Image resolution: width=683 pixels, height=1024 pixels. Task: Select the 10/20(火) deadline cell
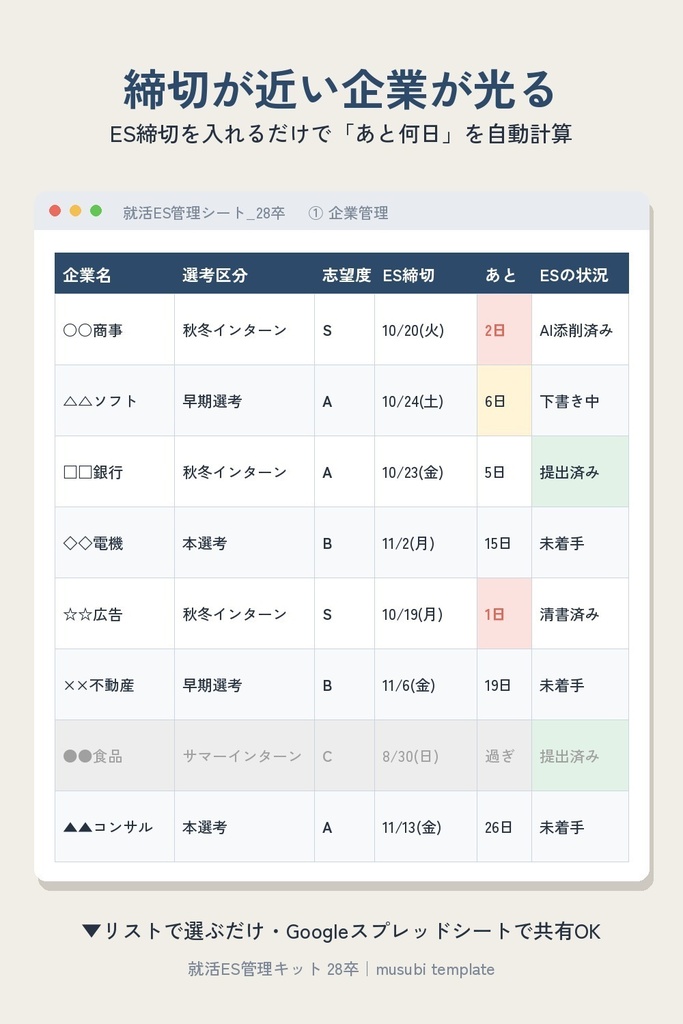pyautogui.click(x=426, y=330)
